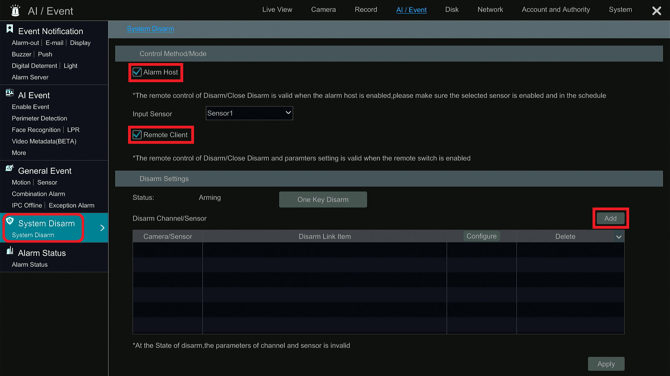This screenshot has height=376, width=670.
Task: Open the Network tab
Action: [x=490, y=9]
